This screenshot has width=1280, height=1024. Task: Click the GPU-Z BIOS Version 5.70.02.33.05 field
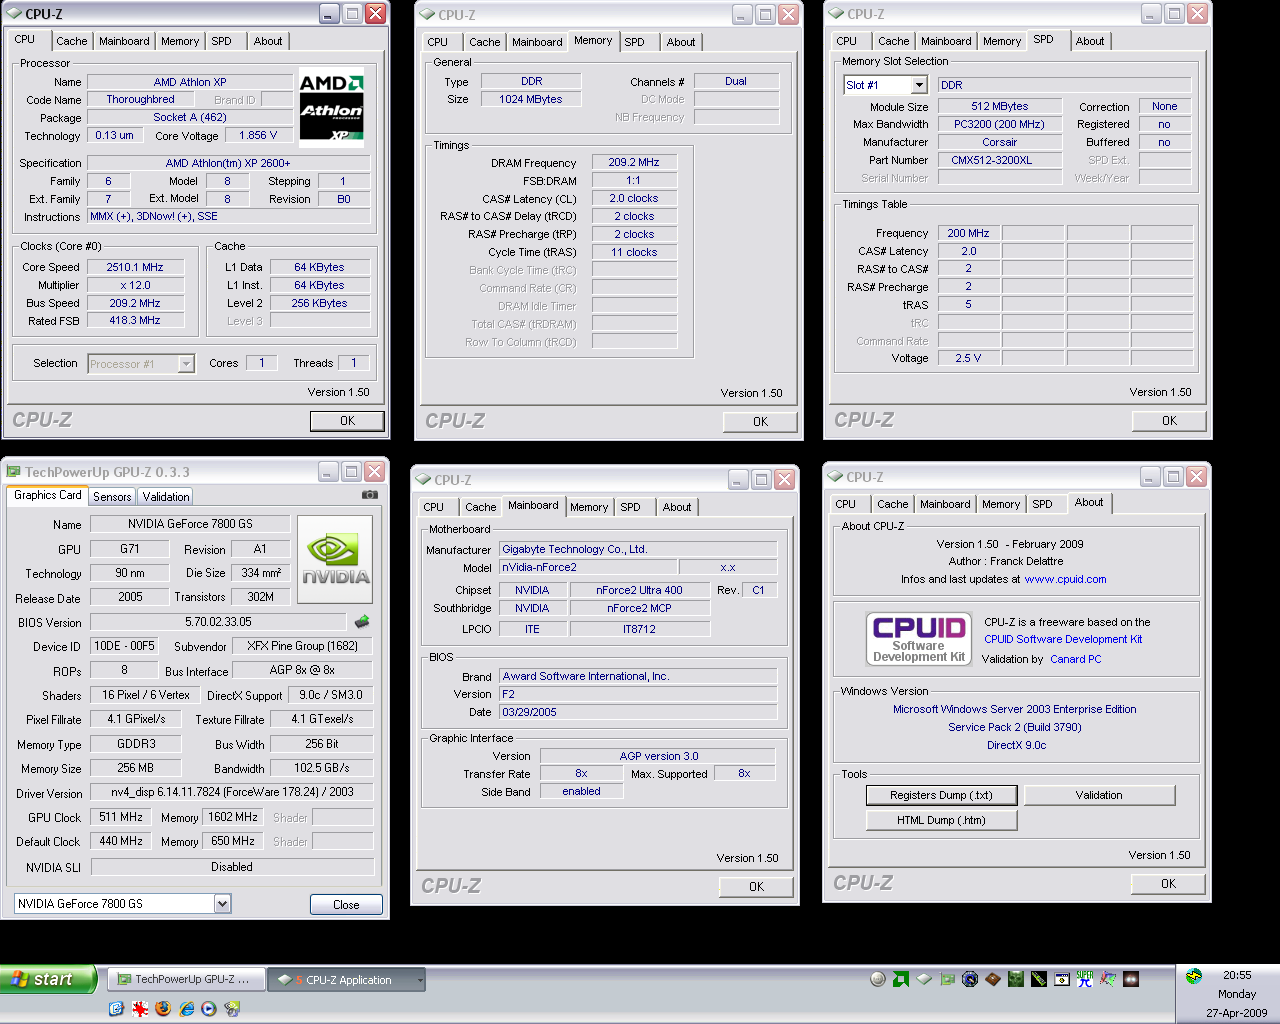coord(218,622)
